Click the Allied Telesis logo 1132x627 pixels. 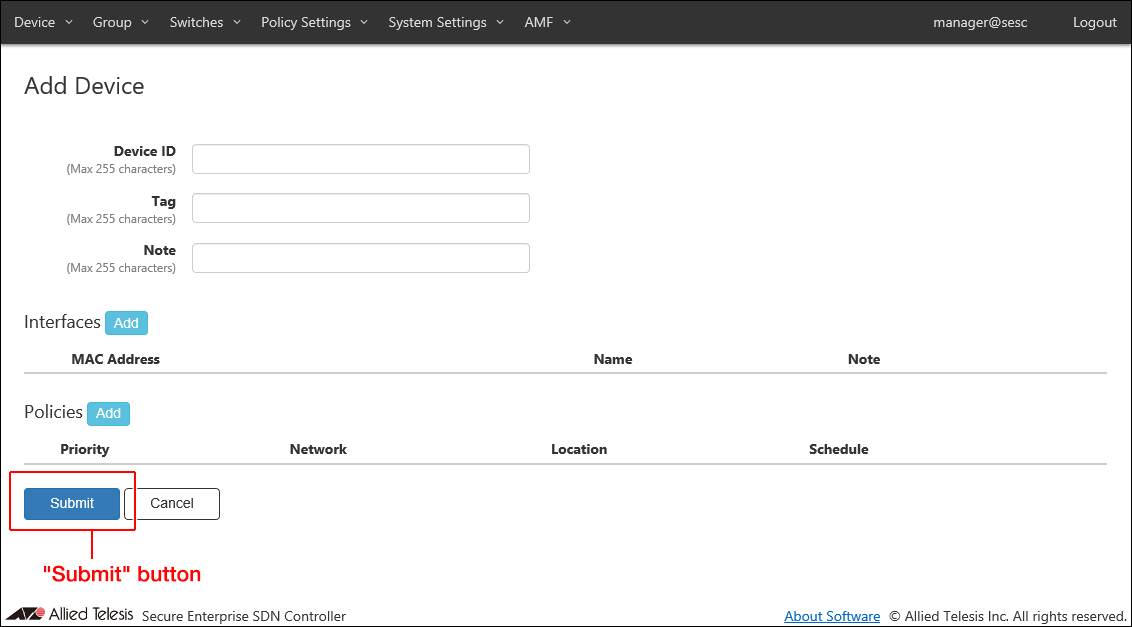click(x=70, y=614)
